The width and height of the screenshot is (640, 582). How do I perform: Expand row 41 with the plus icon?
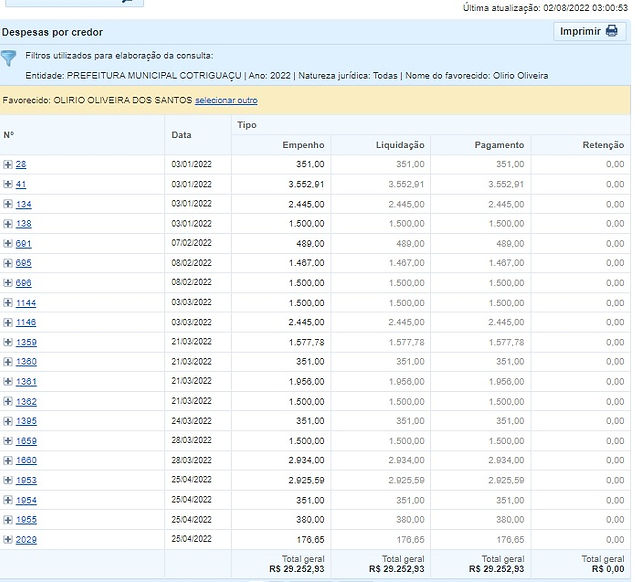(x=7, y=184)
